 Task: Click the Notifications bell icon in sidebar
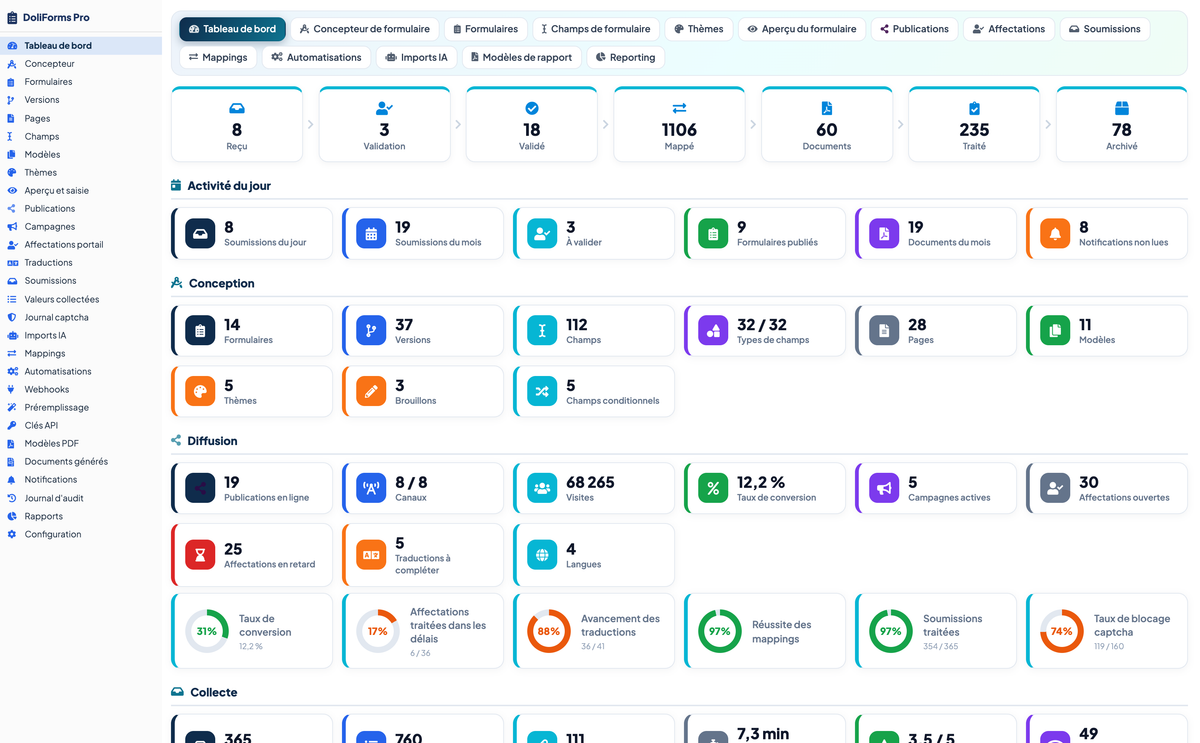click(12, 480)
